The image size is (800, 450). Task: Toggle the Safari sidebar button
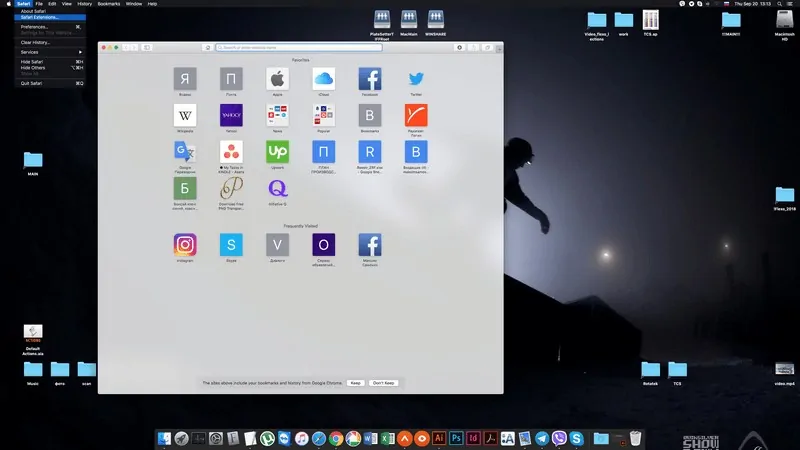146,47
